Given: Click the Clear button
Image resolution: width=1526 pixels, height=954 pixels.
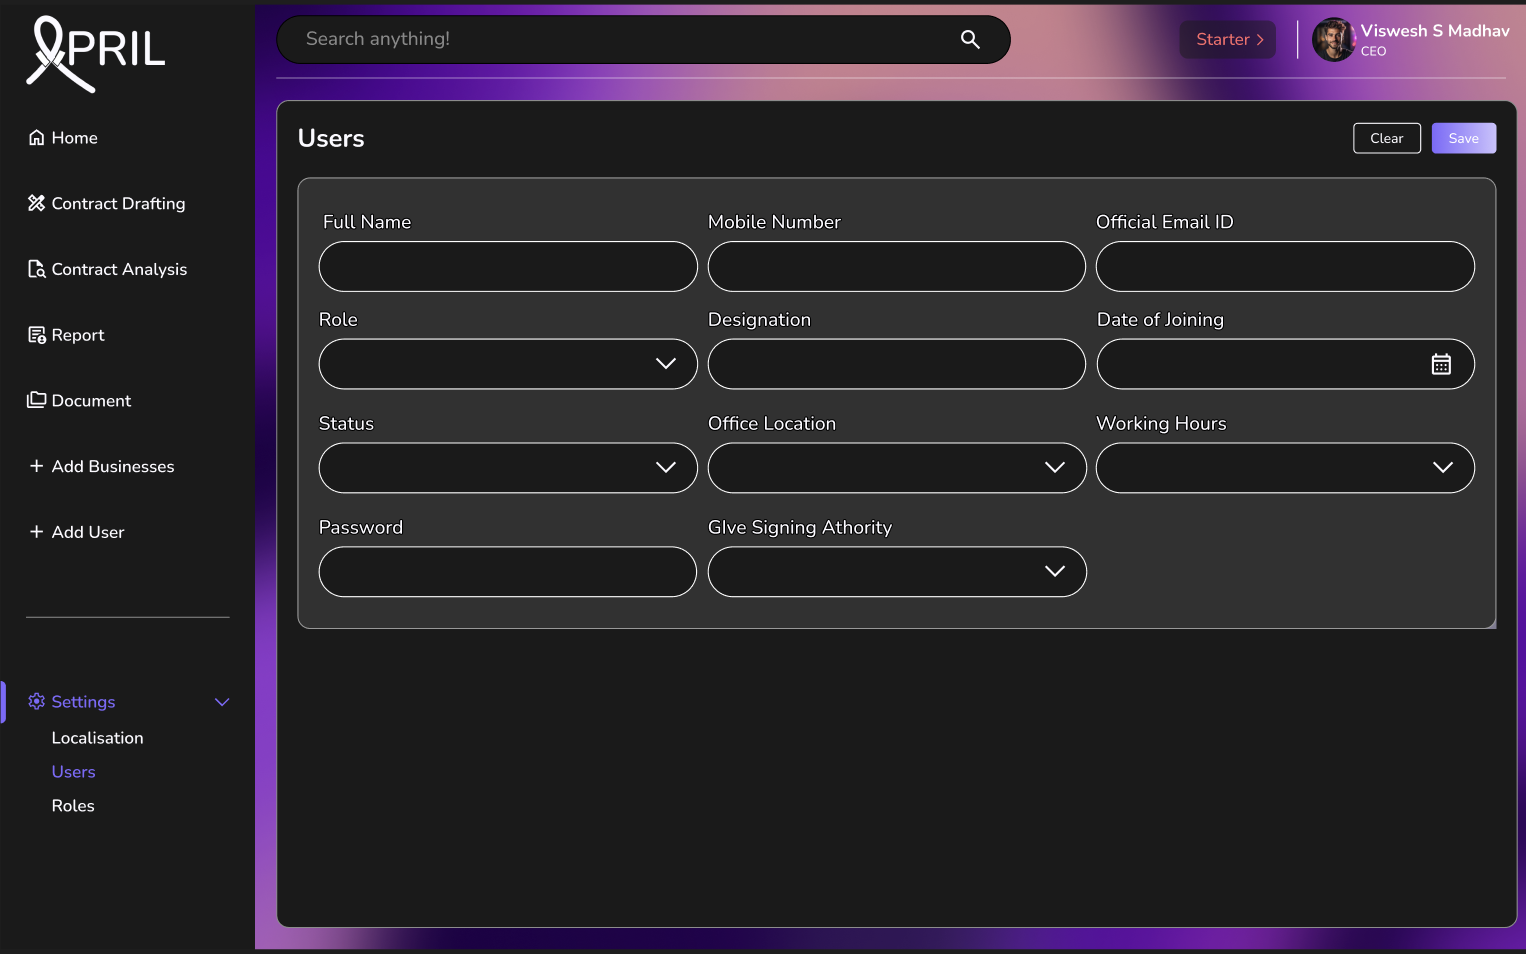Looking at the screenshot, I should (1387, 138).
